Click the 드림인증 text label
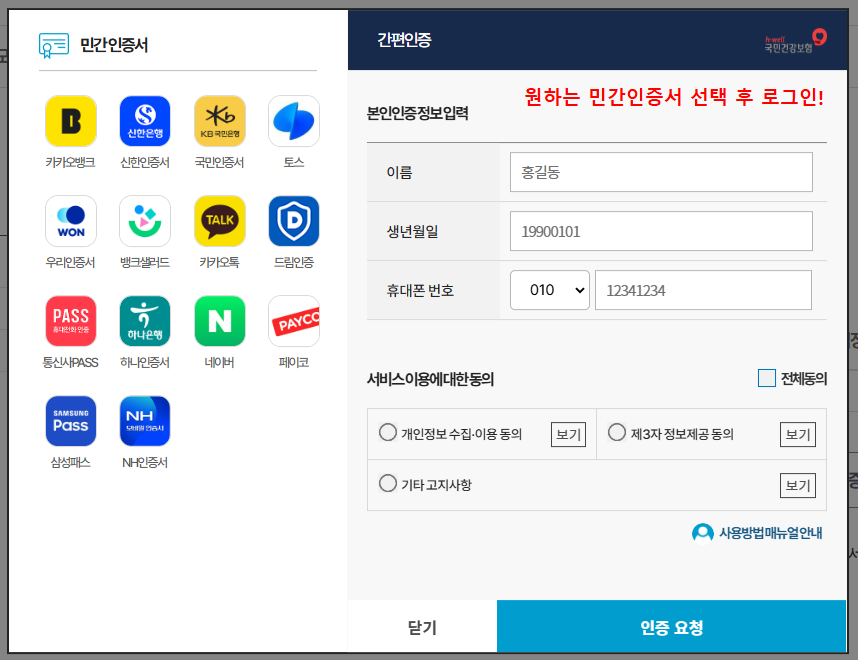Viewport: 858px width, 660px height. click(294, 263)
